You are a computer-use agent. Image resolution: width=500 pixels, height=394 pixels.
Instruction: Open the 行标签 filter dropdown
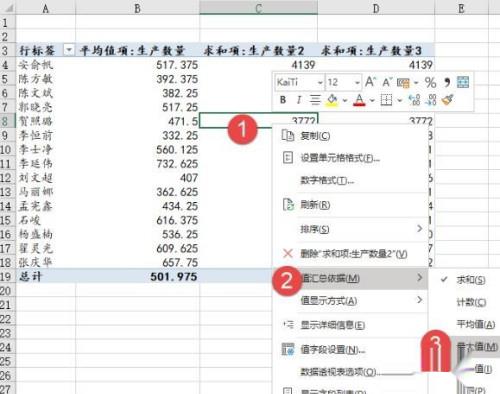69,50
